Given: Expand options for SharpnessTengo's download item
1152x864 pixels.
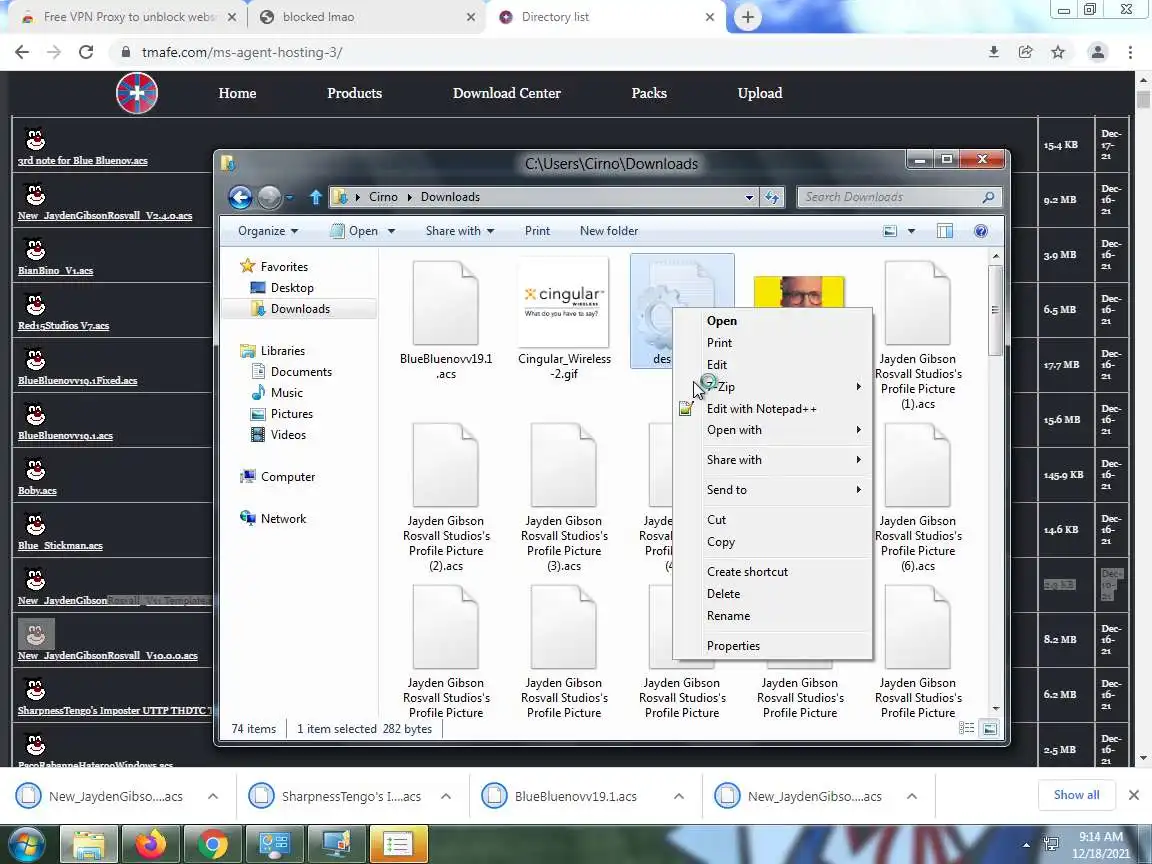Looking at the screenshot, I should pyautogui.click(x=446, y=796).
